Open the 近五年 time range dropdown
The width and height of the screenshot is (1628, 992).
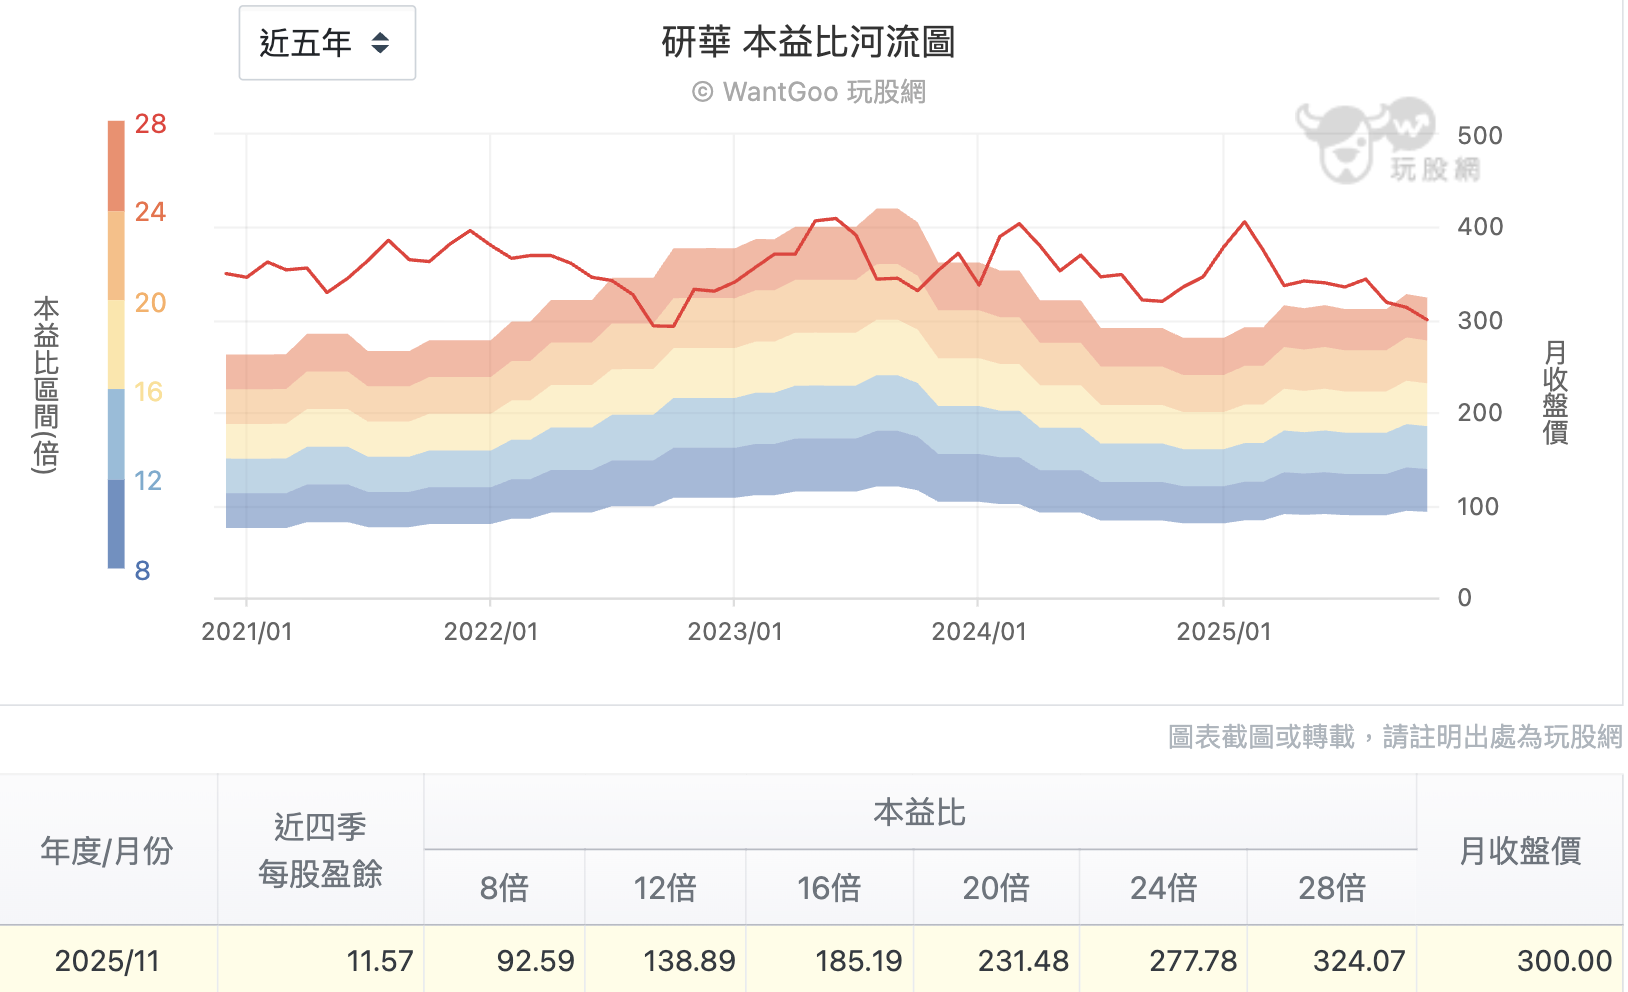[x=325, y=44]
